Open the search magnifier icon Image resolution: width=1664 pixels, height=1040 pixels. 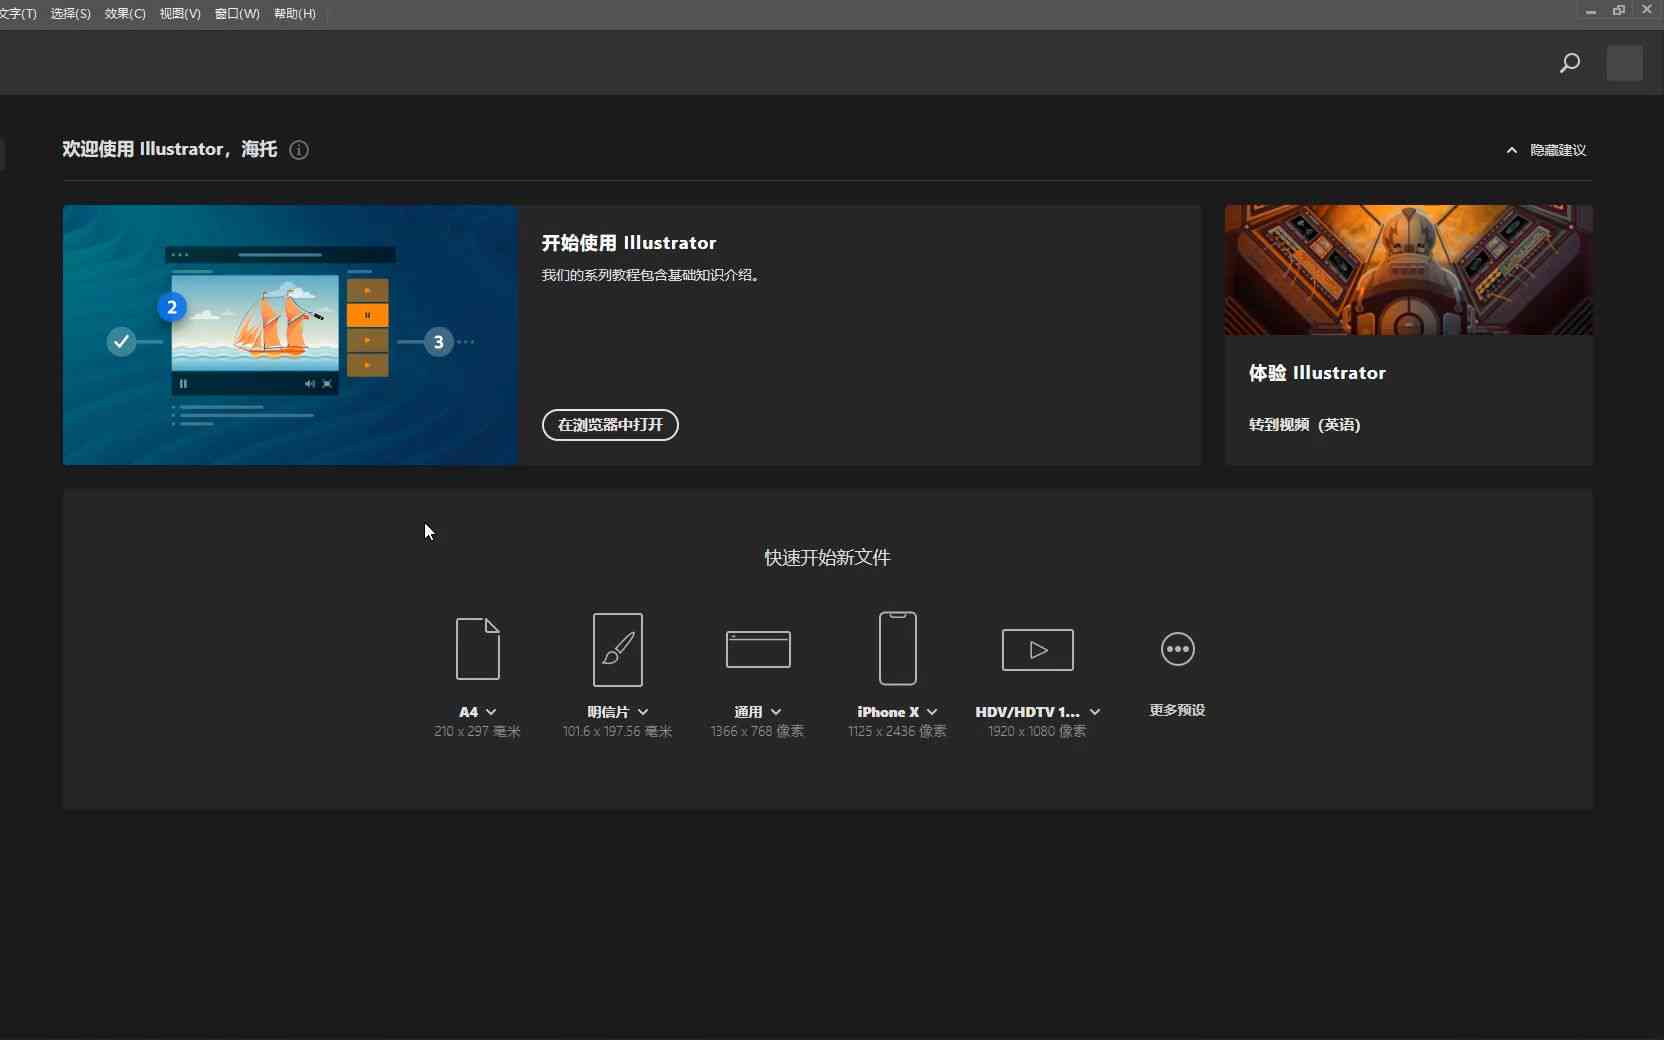[1570, 63]
